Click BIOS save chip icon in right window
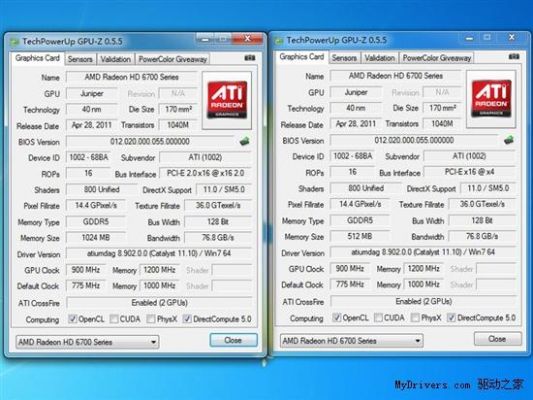The width and height of the screenshot is (533, 400). [x=509, y=139]
